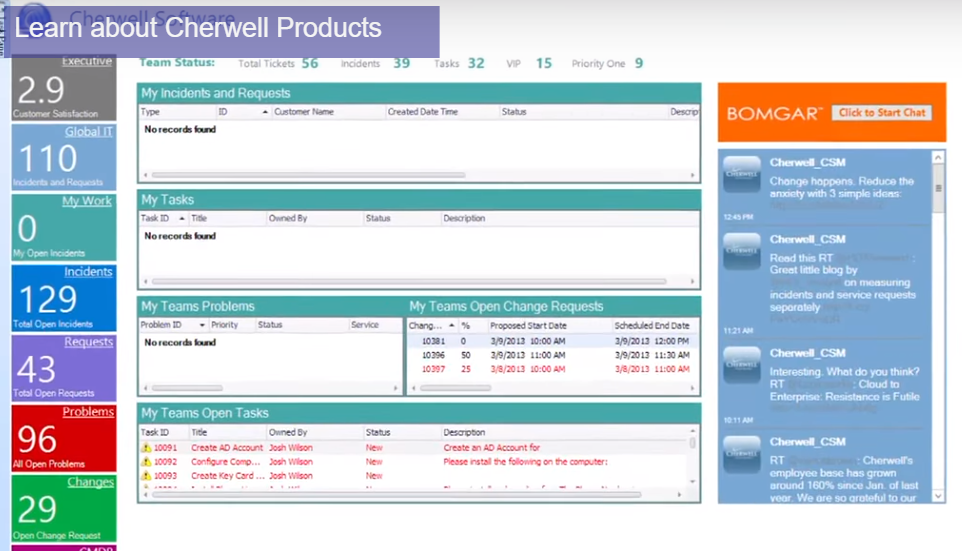Click scroll down arrow in Open Tasks grid

(x=693, y=482)
